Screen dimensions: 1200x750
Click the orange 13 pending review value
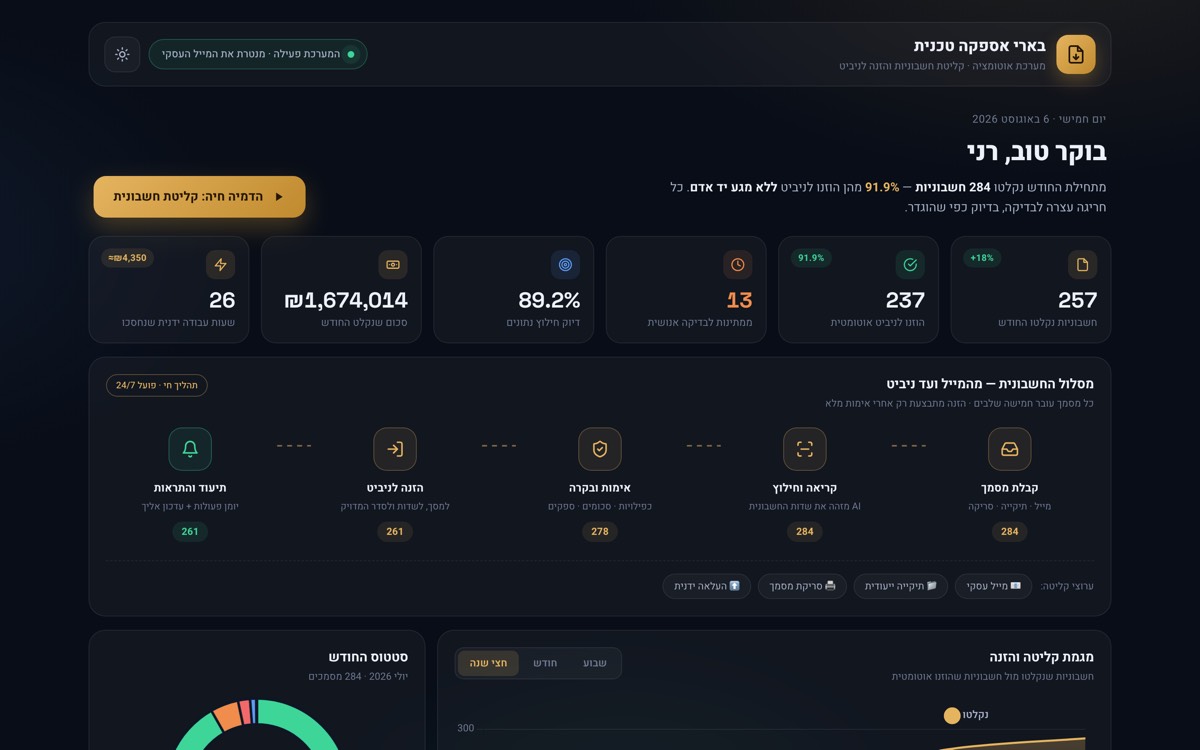[x=739, y=300]
